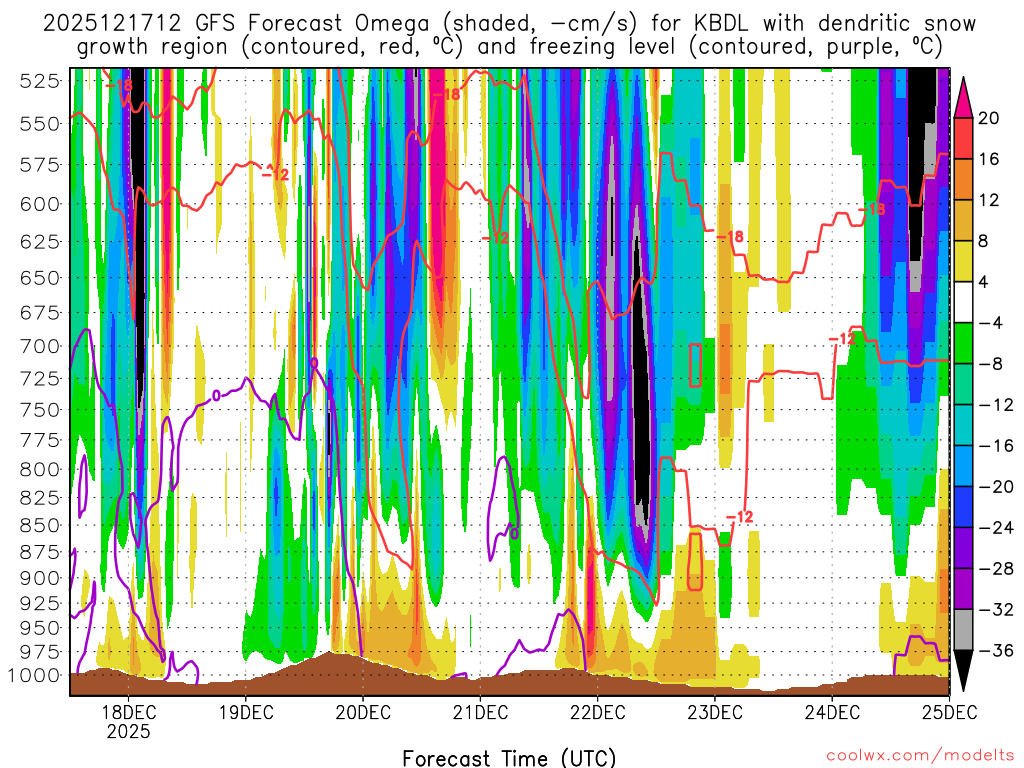Select the year 2025 below 18DEC

click(128, 731)
